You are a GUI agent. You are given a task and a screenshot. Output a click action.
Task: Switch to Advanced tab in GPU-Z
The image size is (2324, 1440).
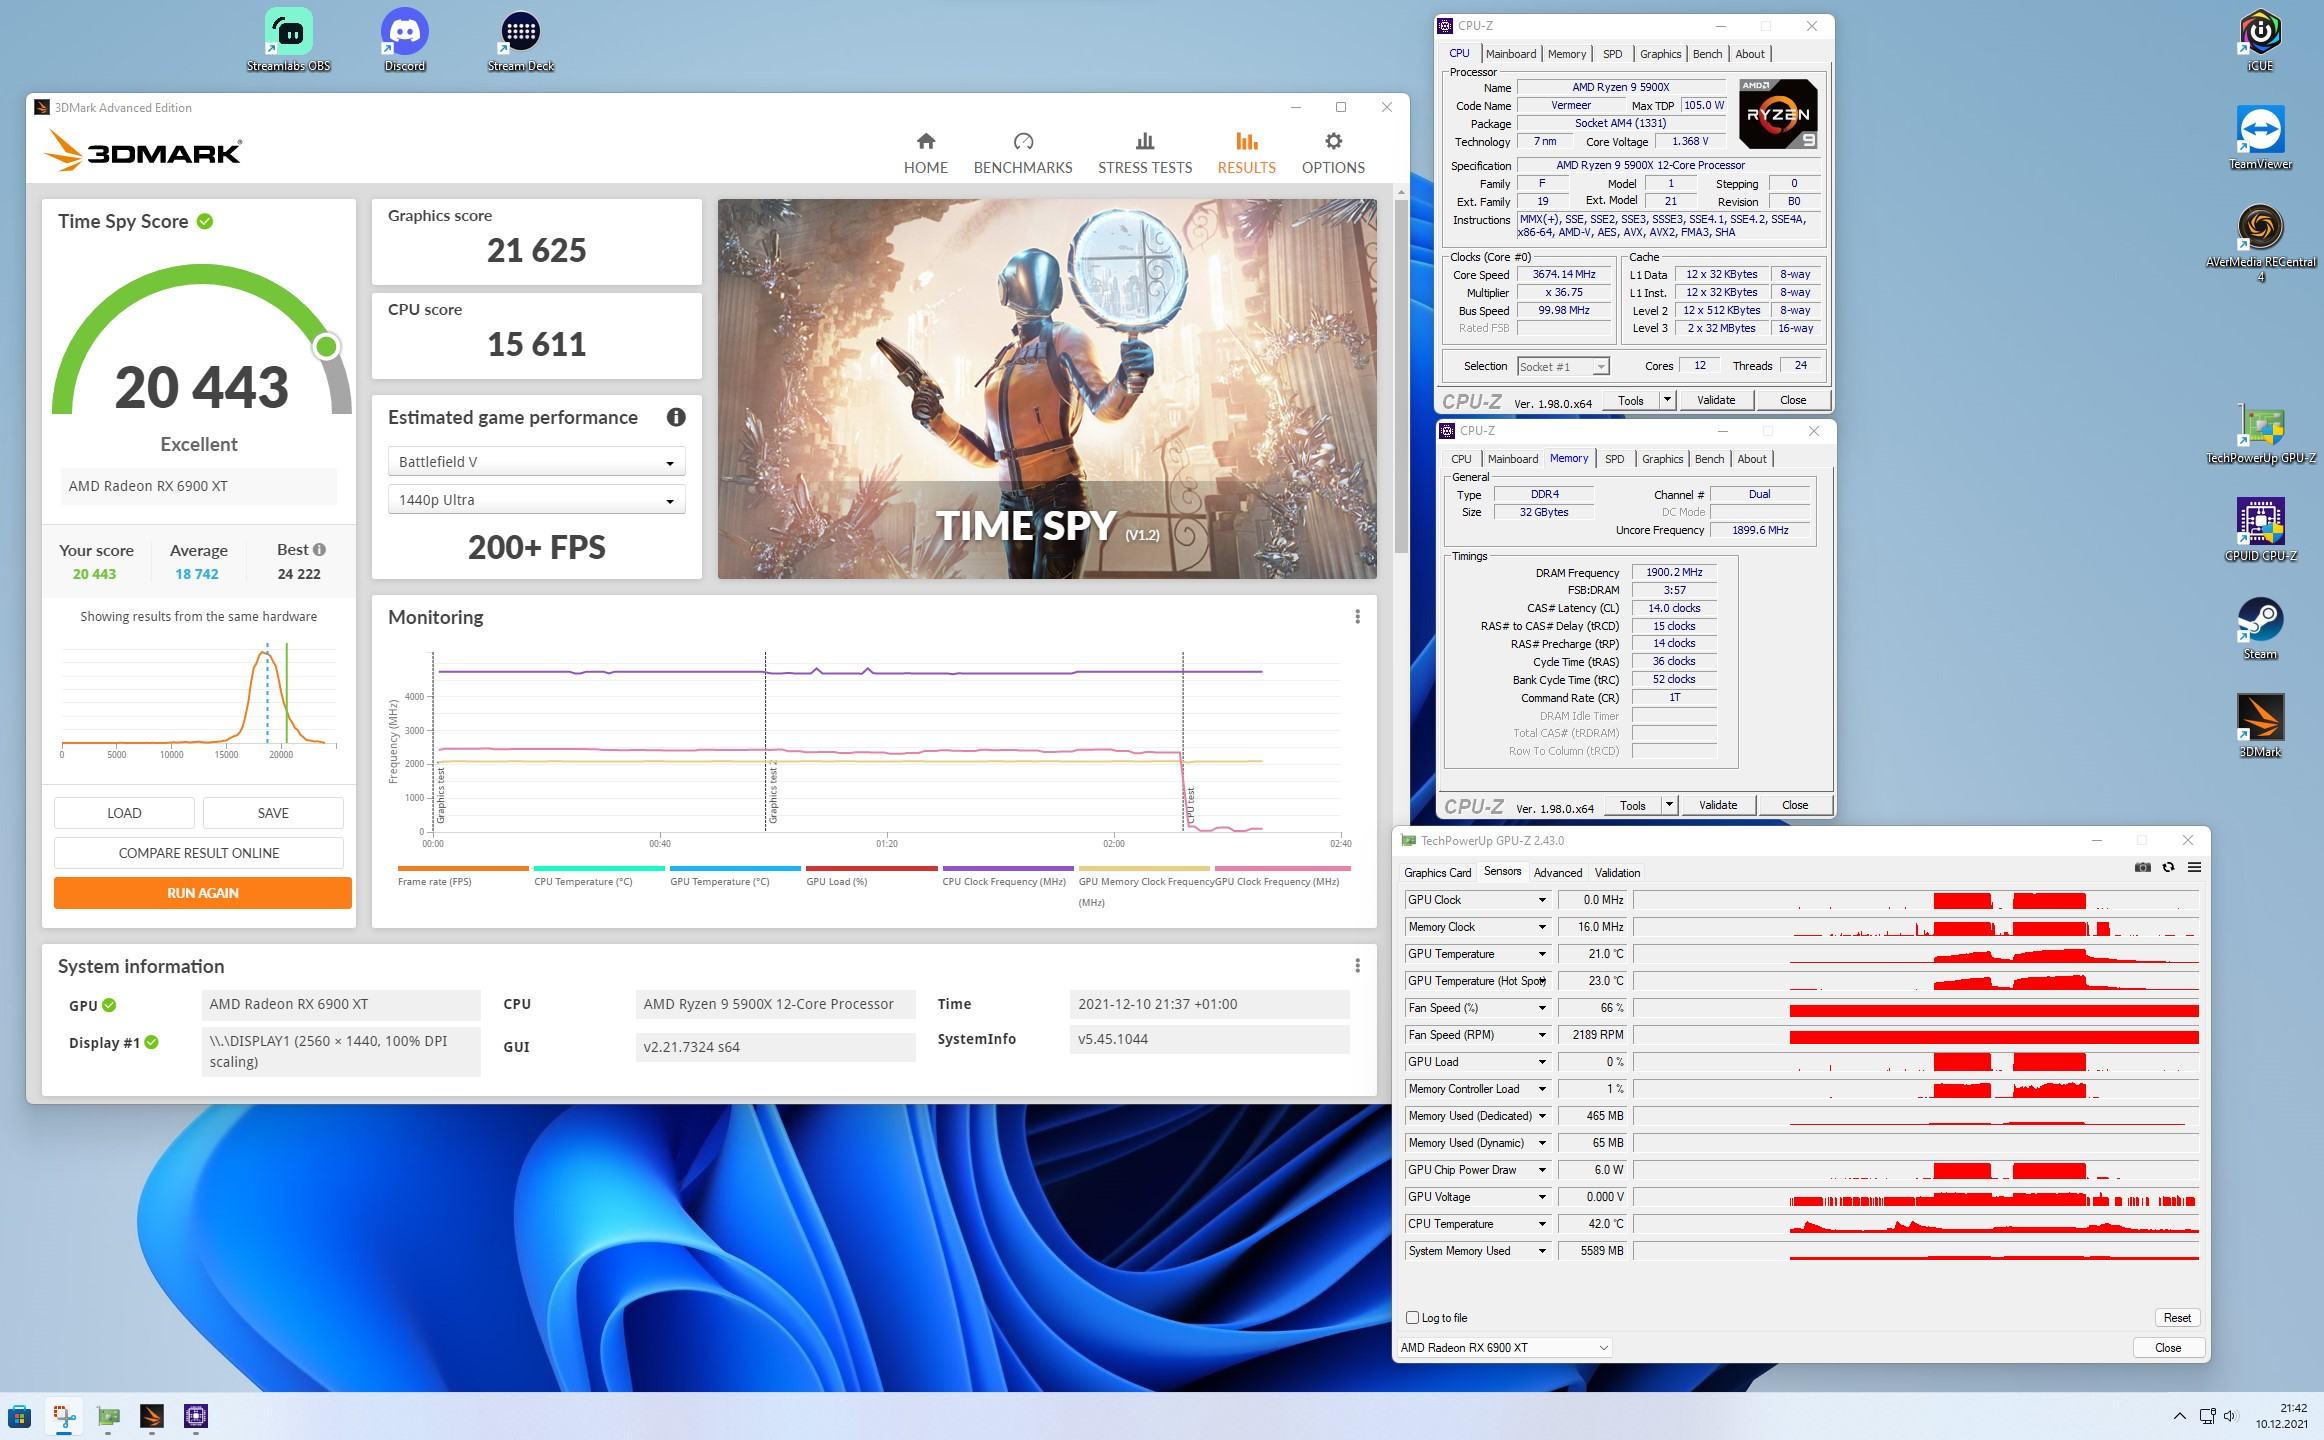[1557, 873]
